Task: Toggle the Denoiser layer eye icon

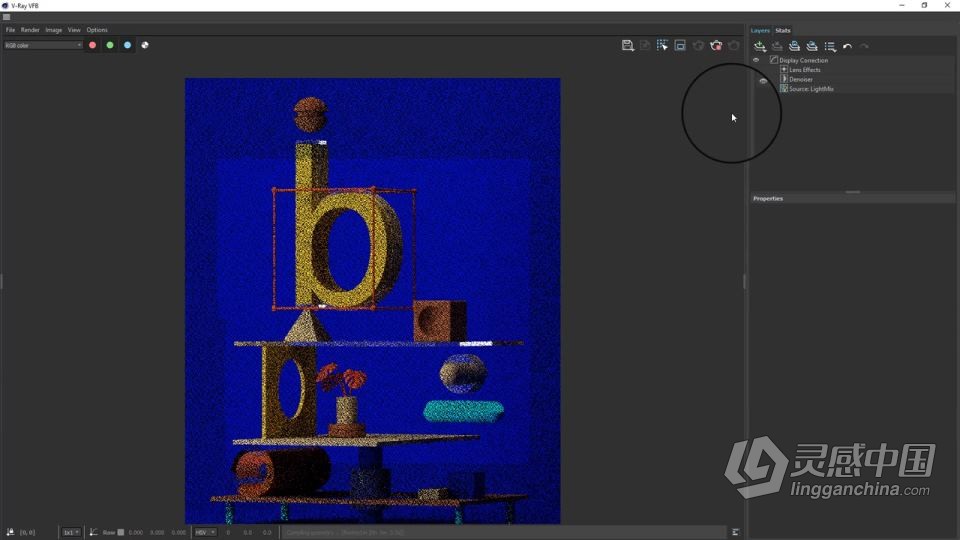Action: coord(763,80)
